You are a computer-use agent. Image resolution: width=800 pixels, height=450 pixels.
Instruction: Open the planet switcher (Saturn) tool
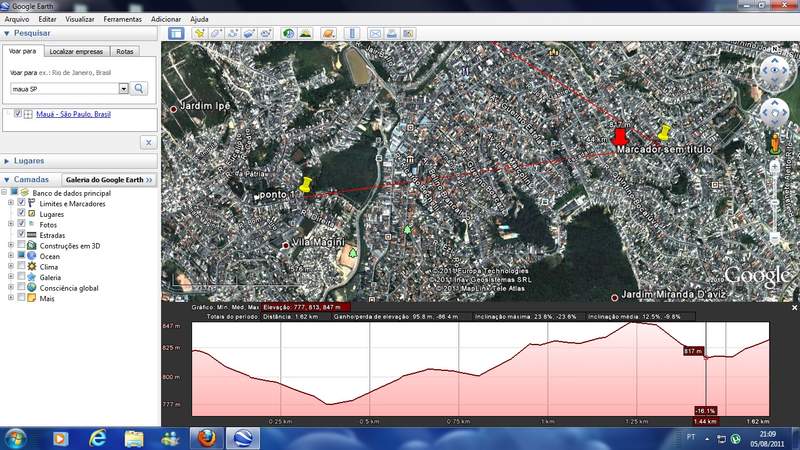pos(329,34)
